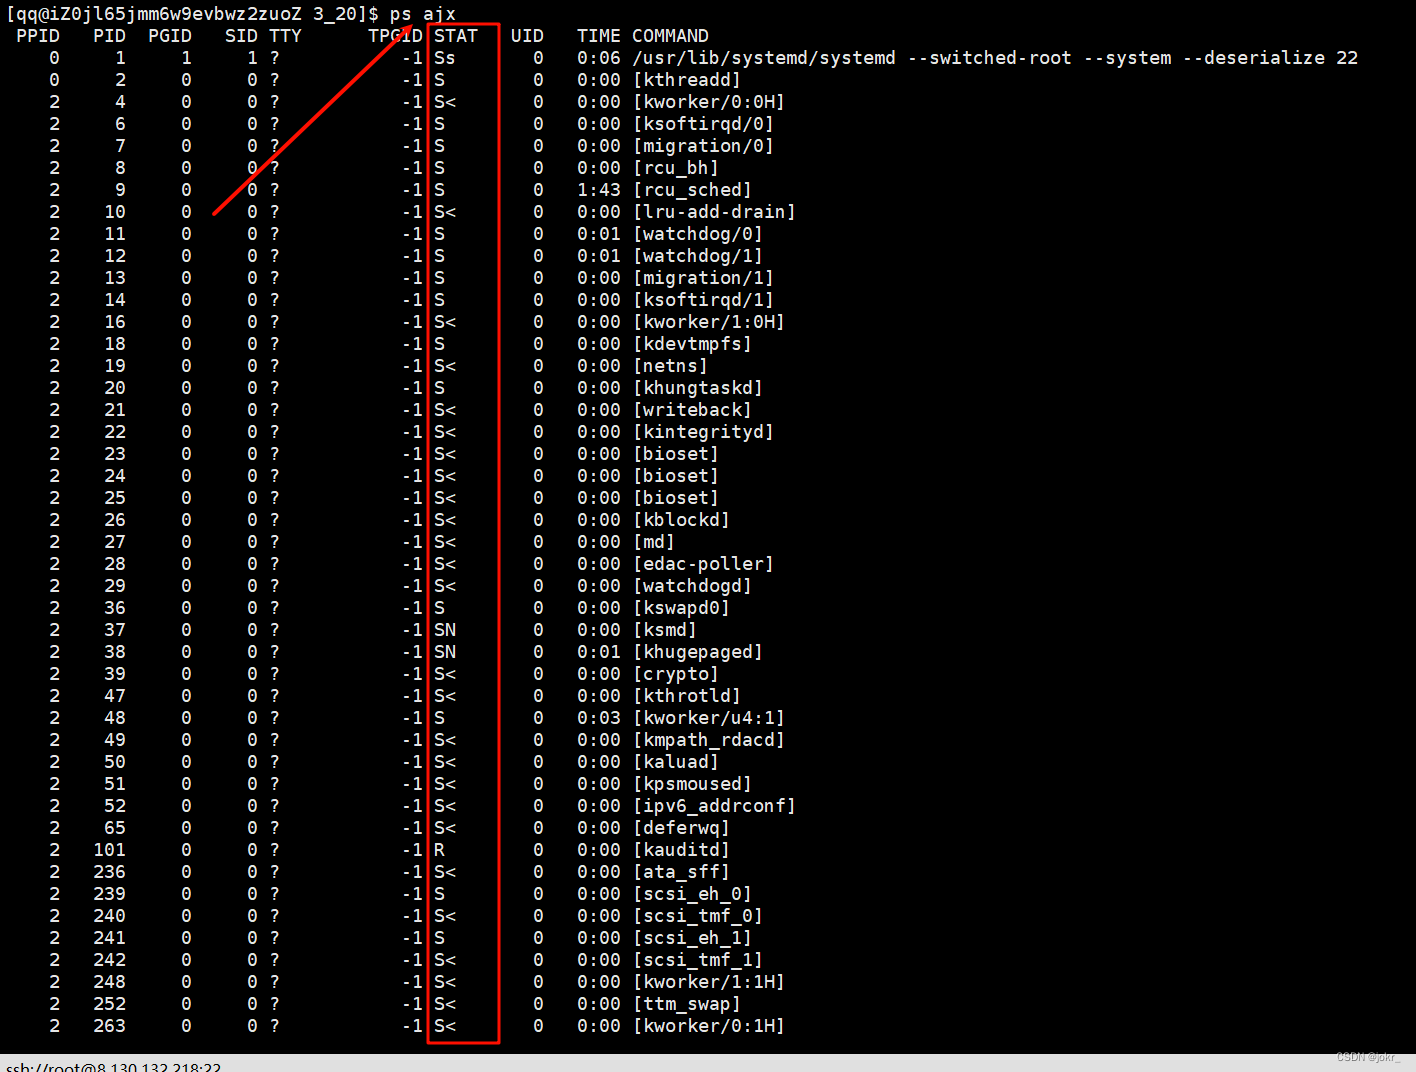
Task: Click the [ksoftirqd/0] process name
Action: click(x=703, y=124)
